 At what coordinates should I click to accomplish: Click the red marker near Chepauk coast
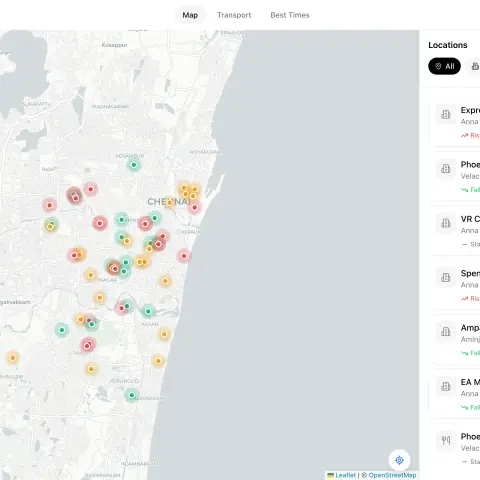click(x=184, y=256)
